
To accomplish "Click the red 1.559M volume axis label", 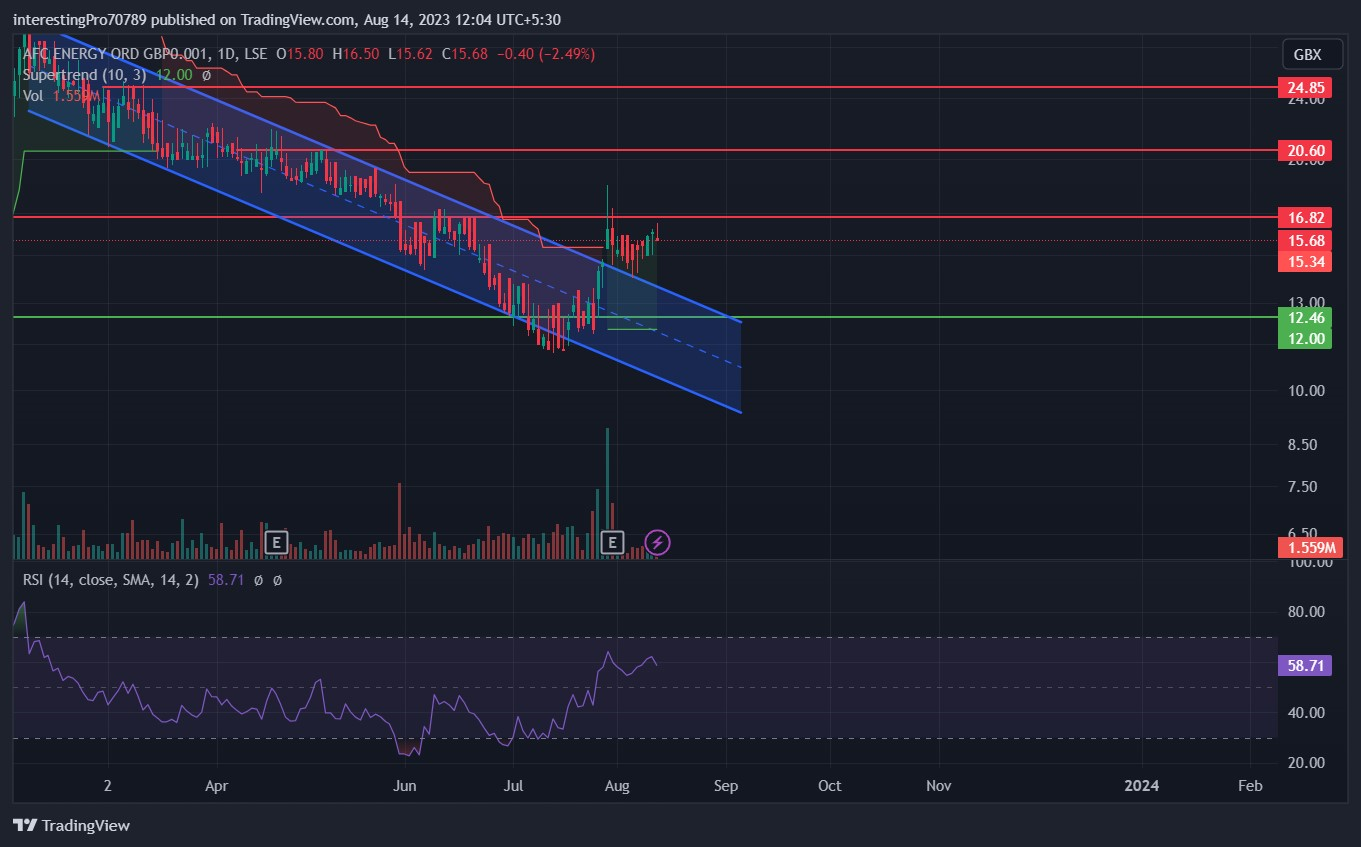I will pos(1310,548).
